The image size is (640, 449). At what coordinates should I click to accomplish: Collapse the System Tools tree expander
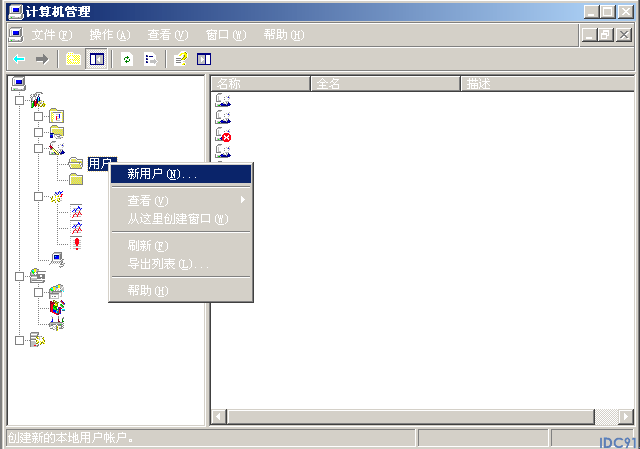[19, 100]
